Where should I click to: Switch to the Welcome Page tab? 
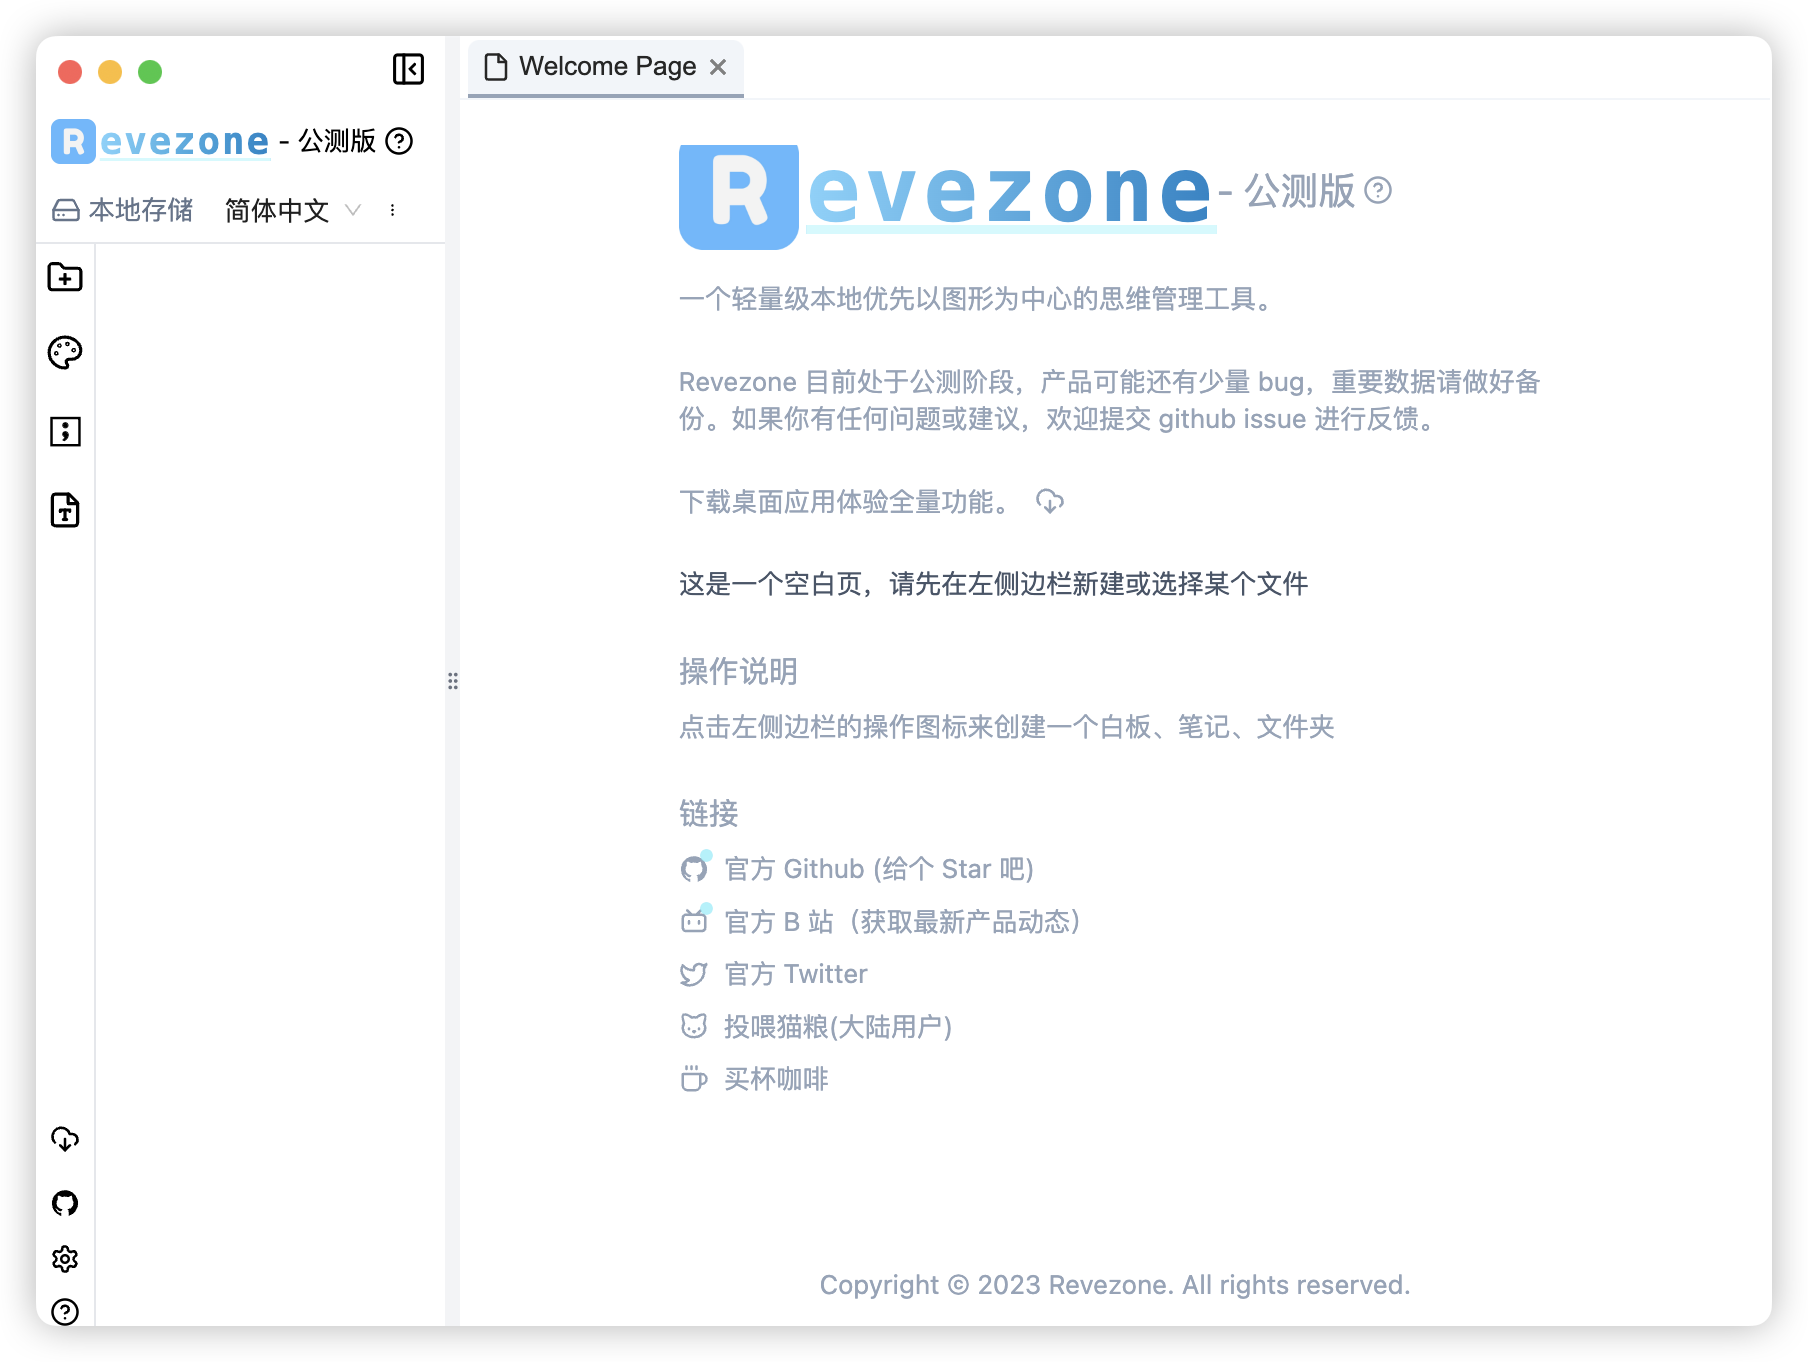click(x=597, y=66)
